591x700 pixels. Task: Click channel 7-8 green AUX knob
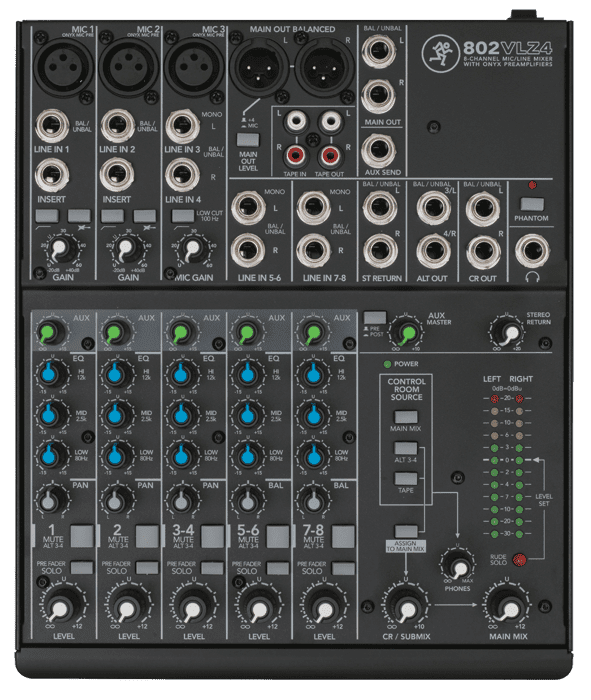pyautogui.click(x=311, y=333)
